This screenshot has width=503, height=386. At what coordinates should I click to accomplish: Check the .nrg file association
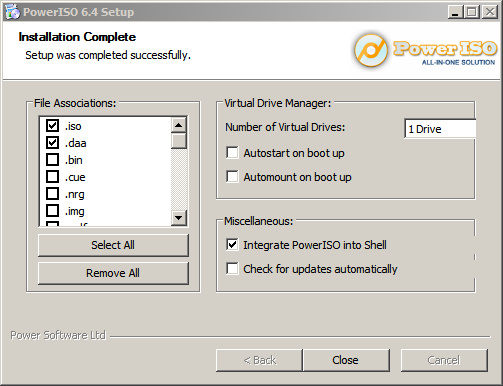click(52, 194)
